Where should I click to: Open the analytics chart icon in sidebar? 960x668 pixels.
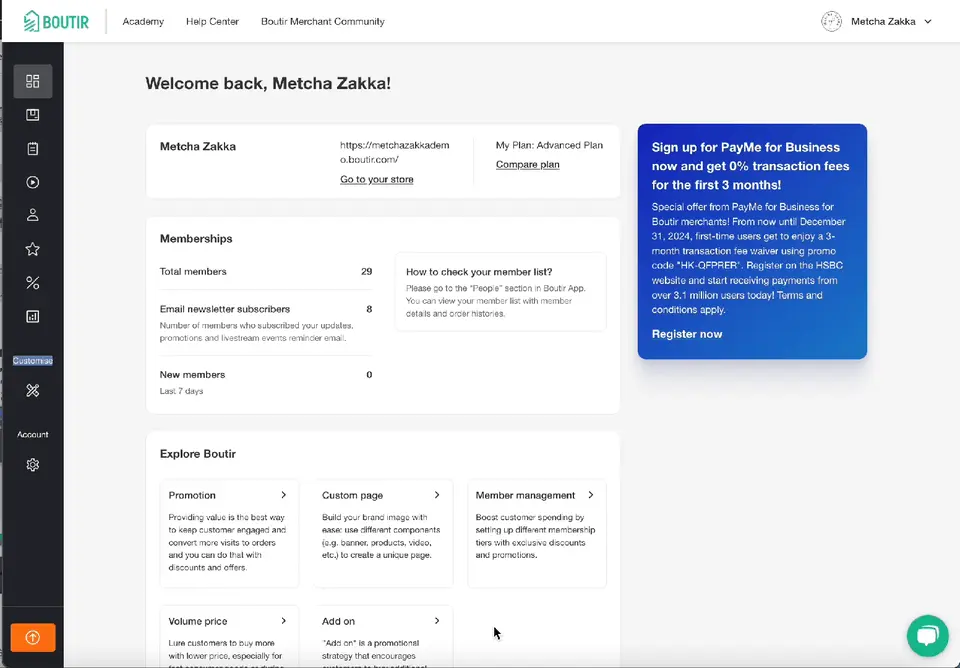click(32, 316)
